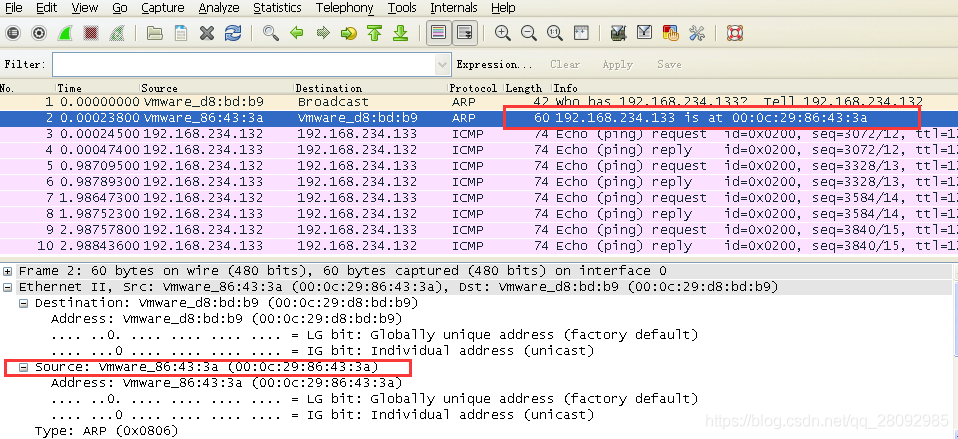Image resolution: width=958 pixels, height=439 pixels.
Task: Click the Expression... button
Action: click(x=494, y=64)
